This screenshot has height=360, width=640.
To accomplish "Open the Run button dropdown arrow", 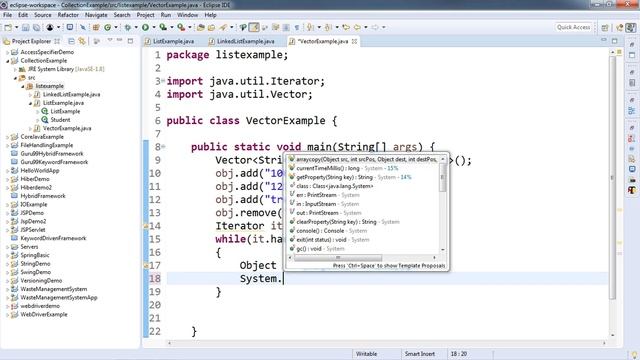I will (x=154, y=27).
